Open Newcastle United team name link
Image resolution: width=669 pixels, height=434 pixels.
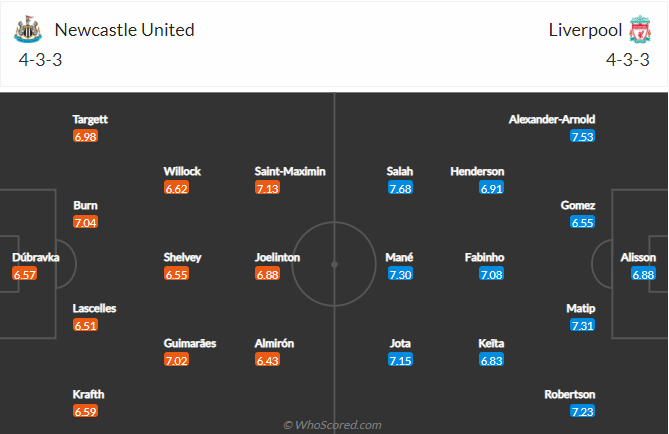pos(125,30)
